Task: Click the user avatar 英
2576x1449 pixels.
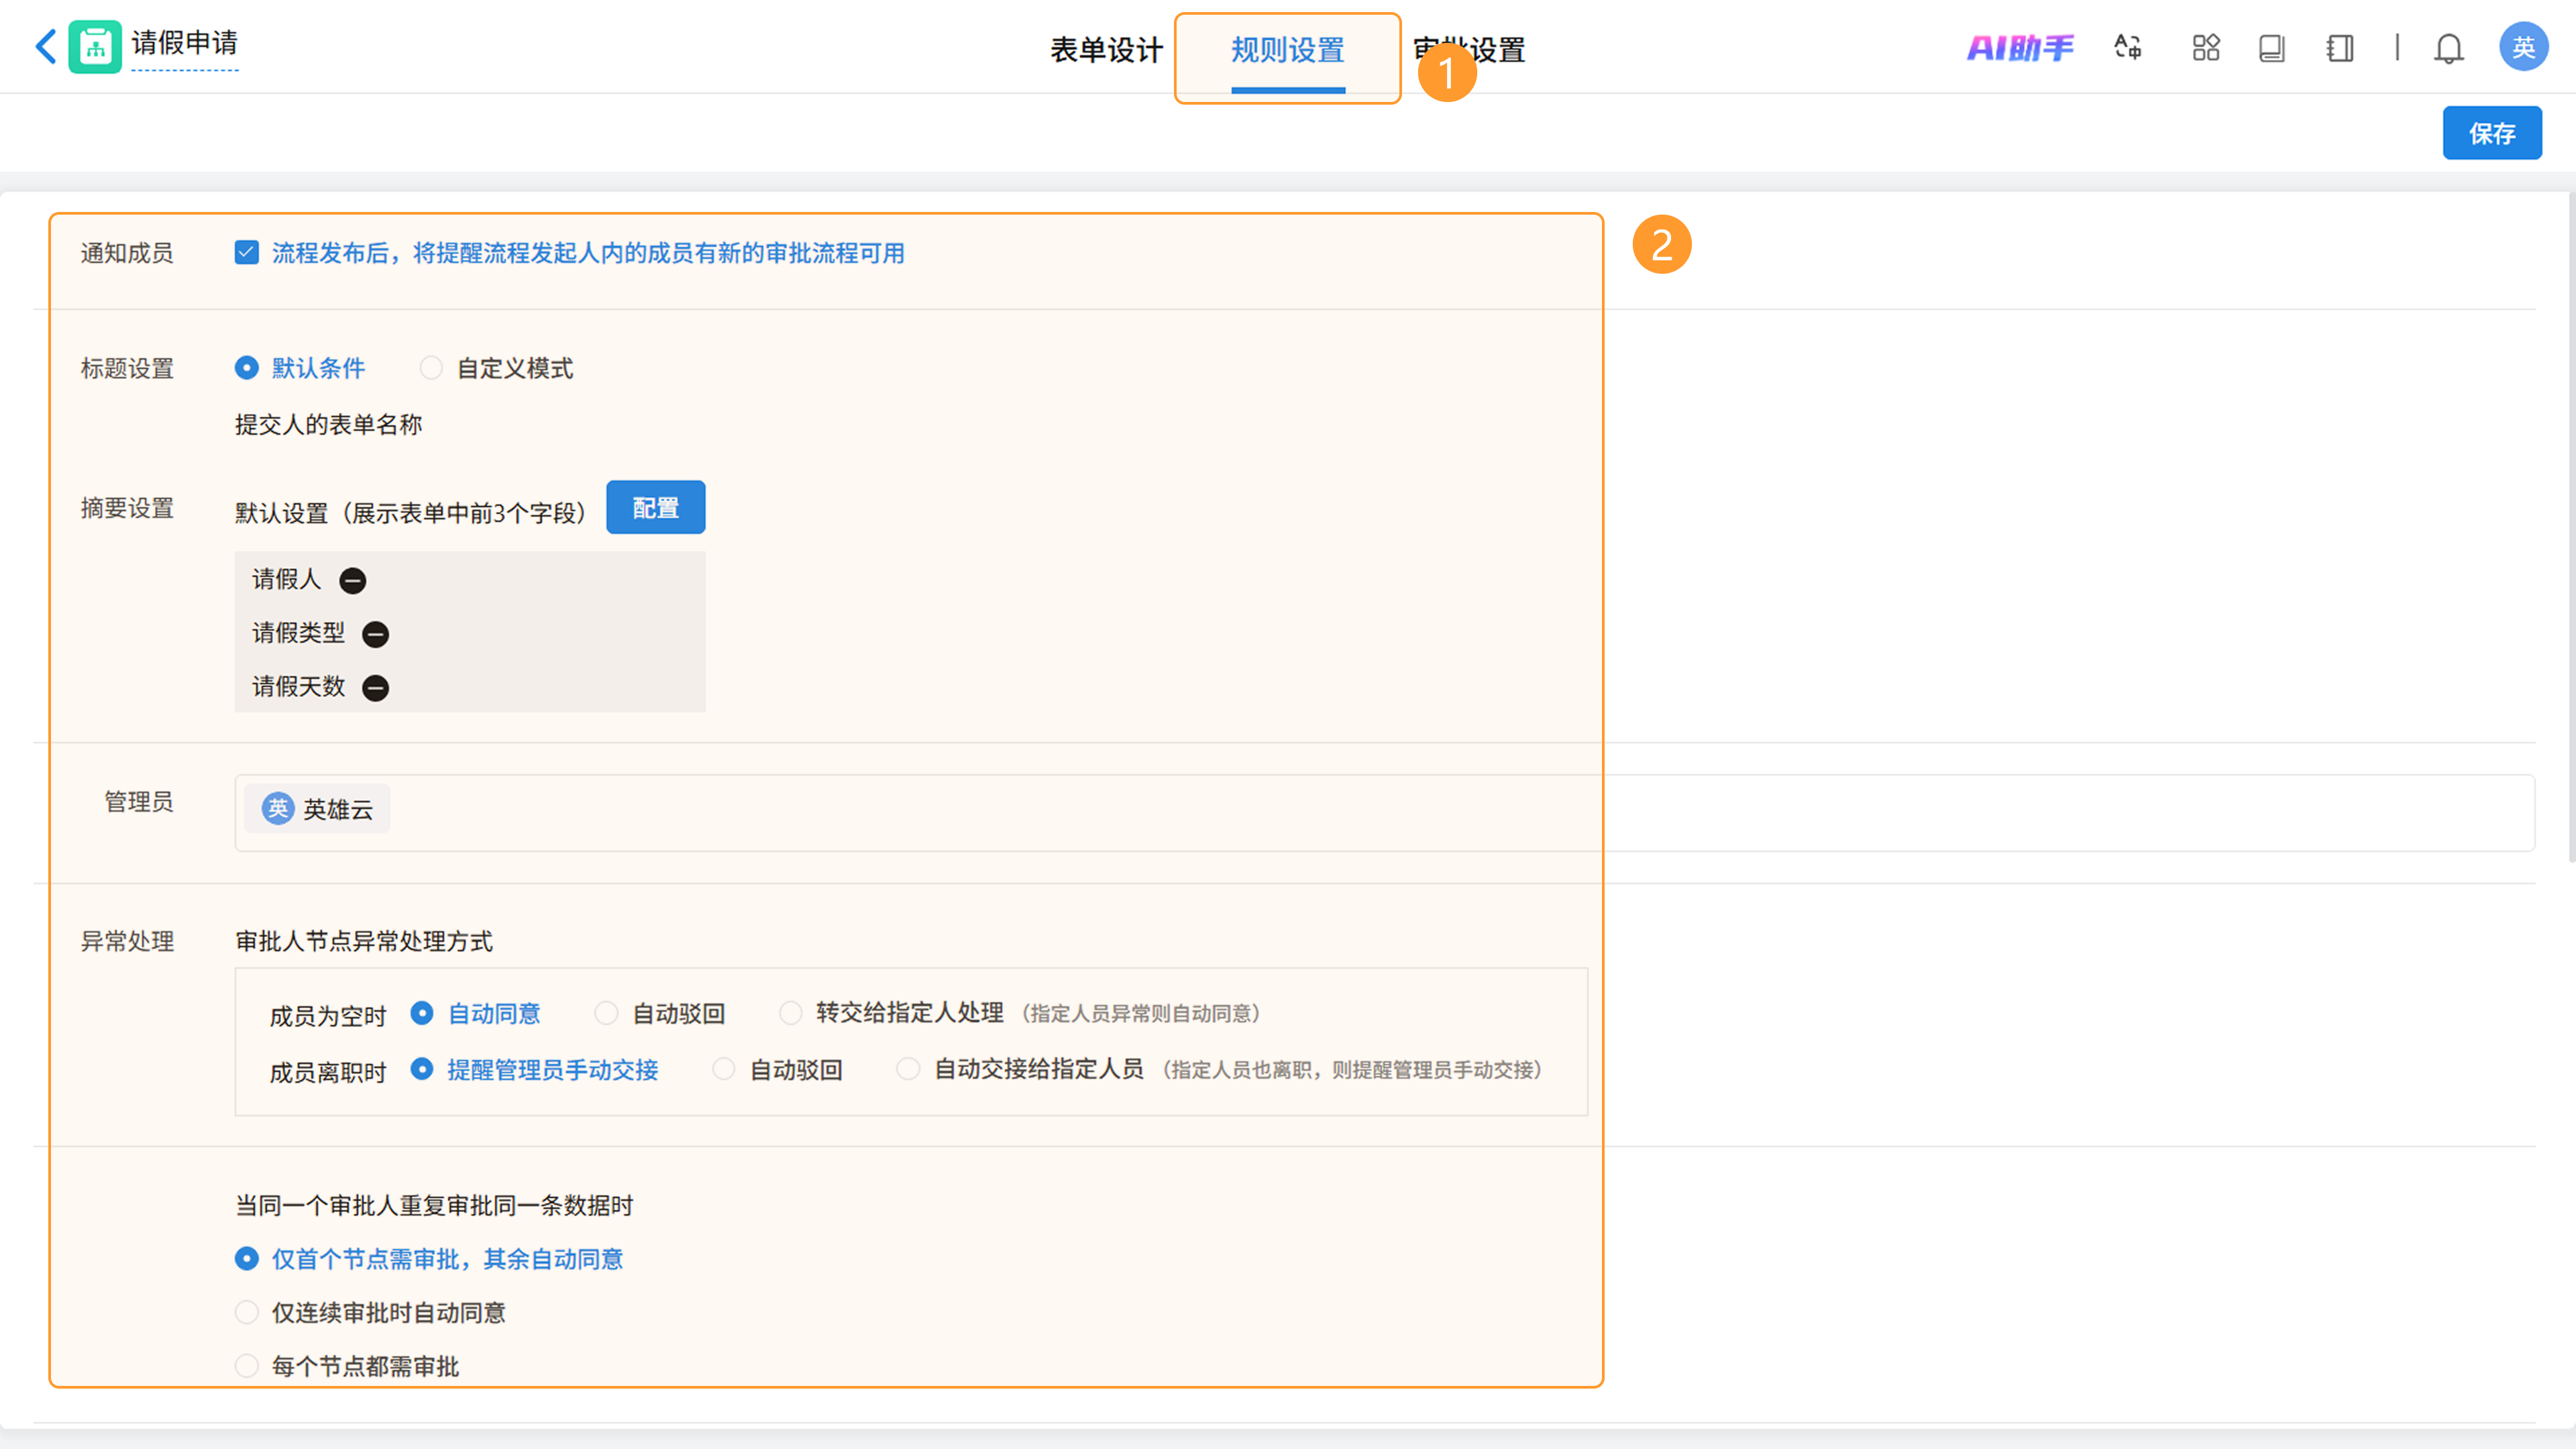Action: 2522,47
